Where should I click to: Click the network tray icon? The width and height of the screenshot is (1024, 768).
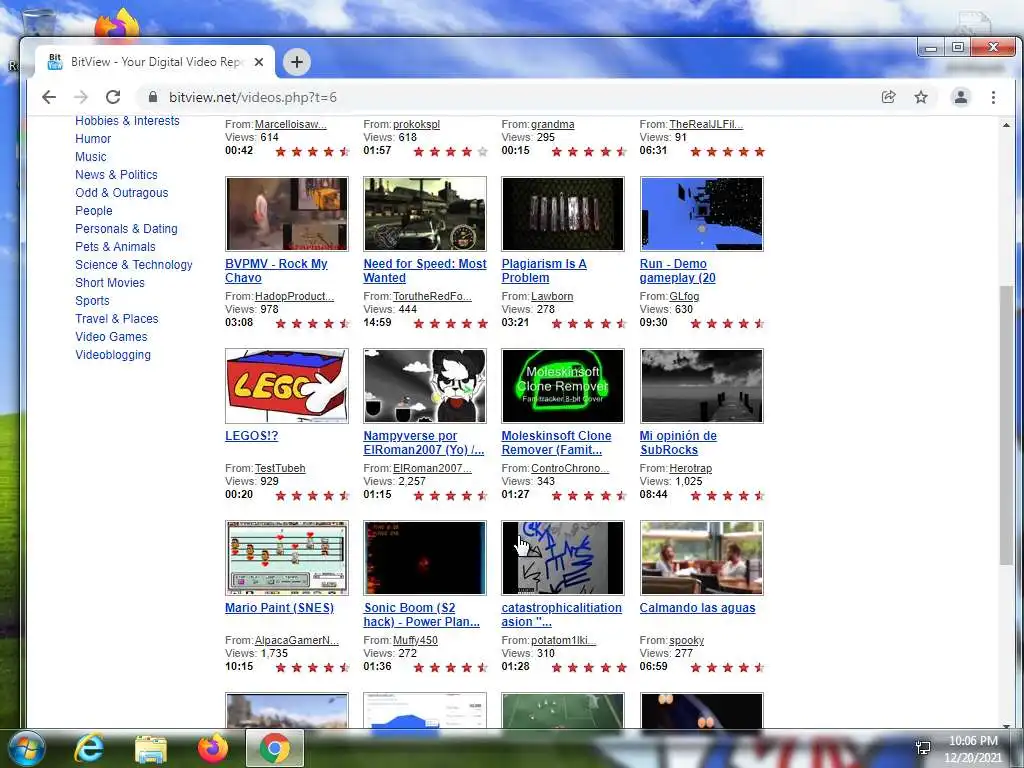coord(923,748)
